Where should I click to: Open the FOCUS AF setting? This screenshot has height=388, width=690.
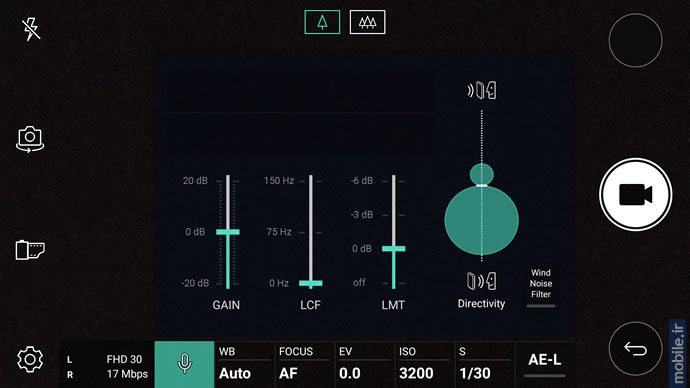click(304, 364)
